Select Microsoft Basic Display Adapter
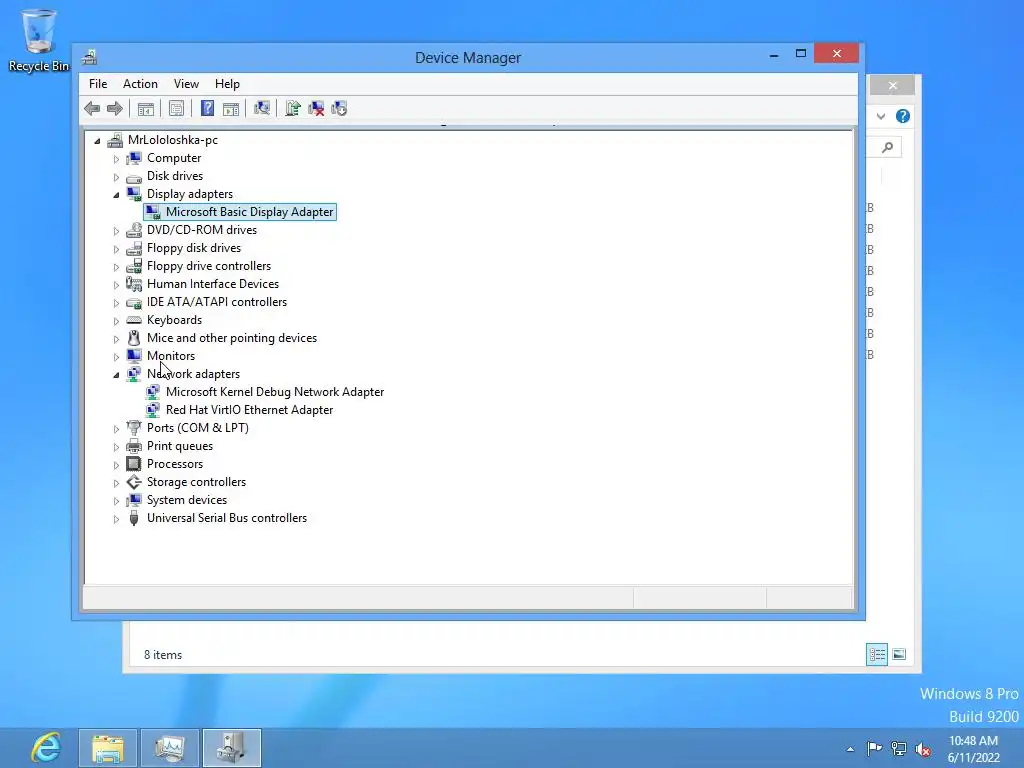The height and width of the screenshot is (768, 1024). [x=249, y=212]
